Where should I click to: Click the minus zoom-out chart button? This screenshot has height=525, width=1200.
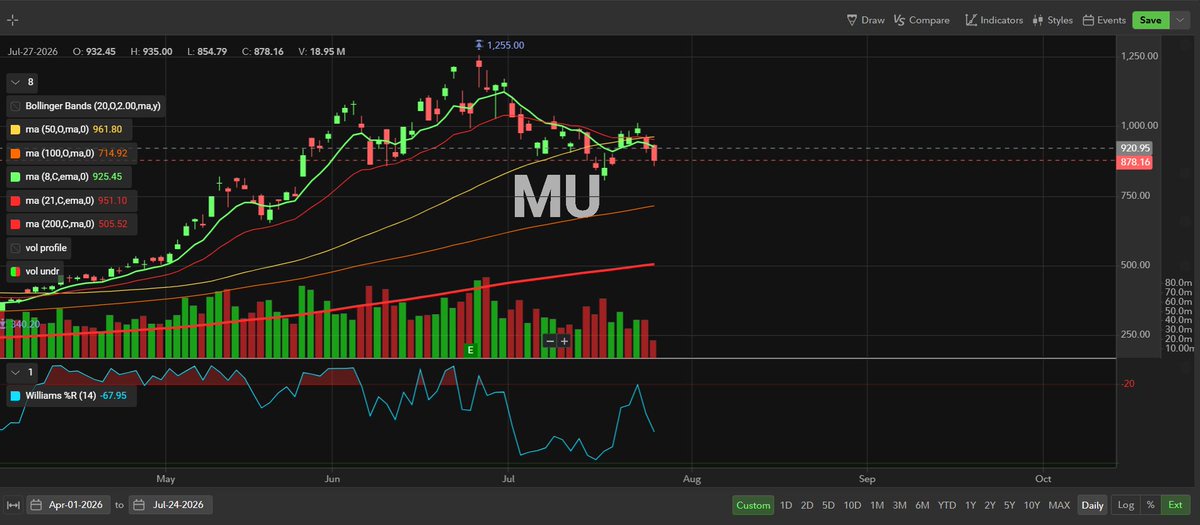coord(549,341)
